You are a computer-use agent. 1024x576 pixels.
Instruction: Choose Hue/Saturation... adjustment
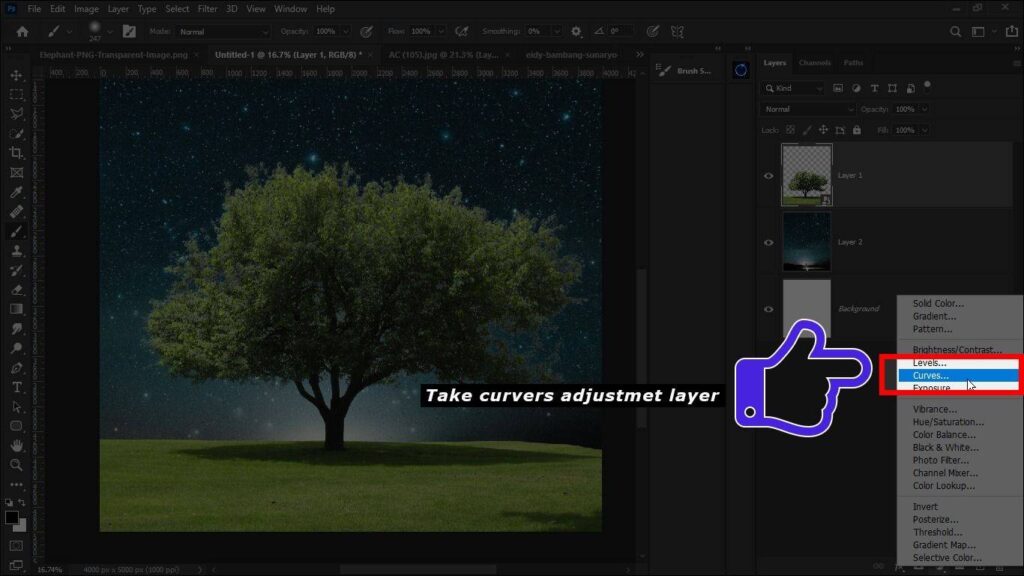pyautogui.click(x=948, y=422)
